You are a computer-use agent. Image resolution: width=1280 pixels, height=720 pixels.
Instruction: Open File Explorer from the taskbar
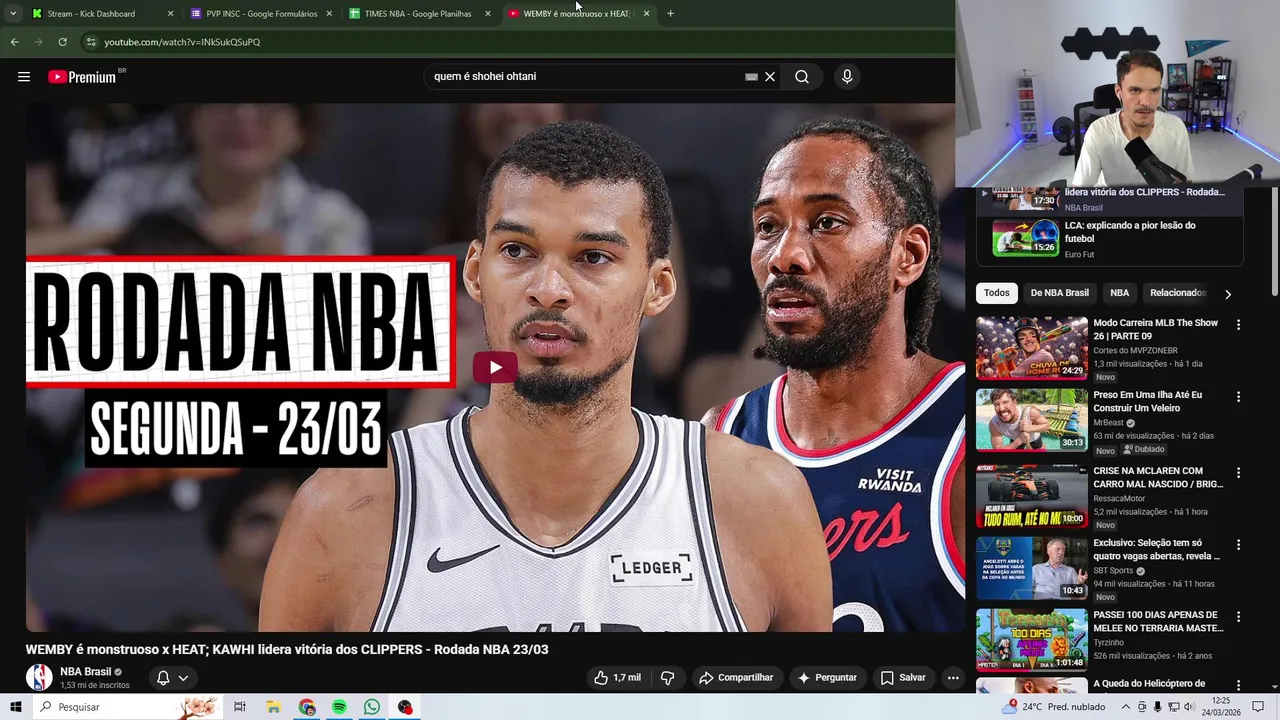click(273, 707)
